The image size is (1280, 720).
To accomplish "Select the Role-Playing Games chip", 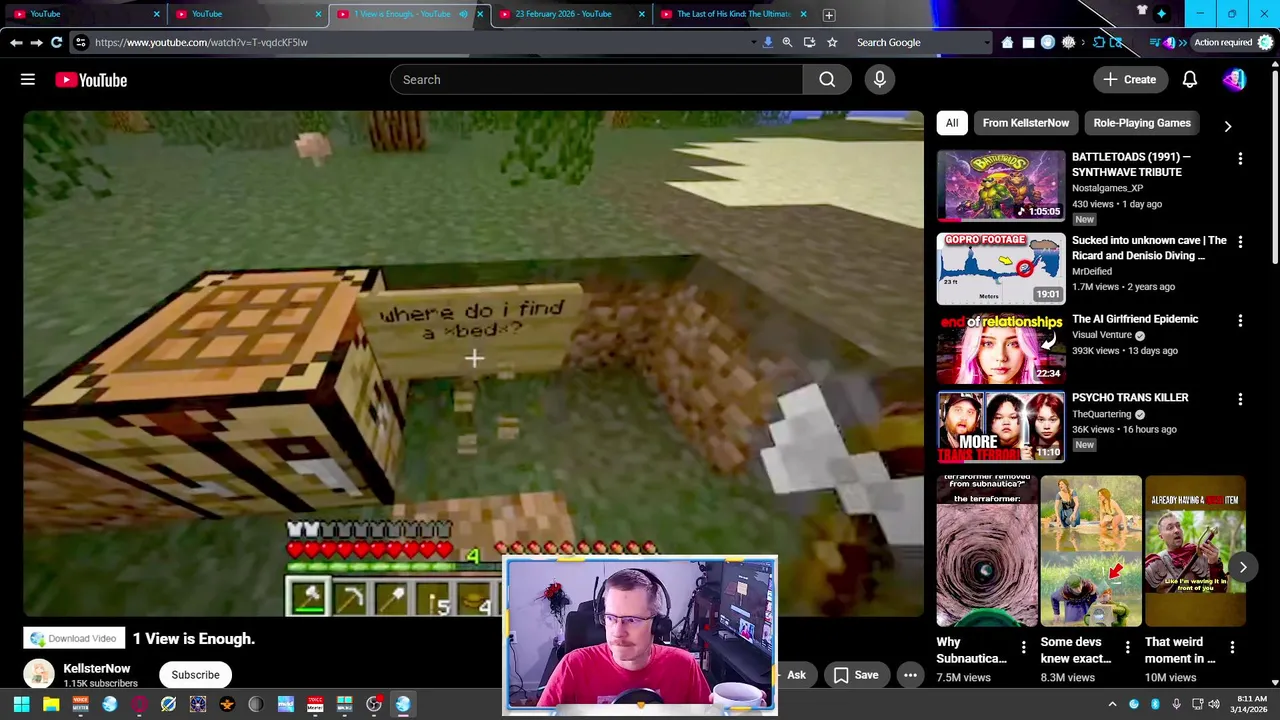I will pyautogui.click(x=1141, y=123).
